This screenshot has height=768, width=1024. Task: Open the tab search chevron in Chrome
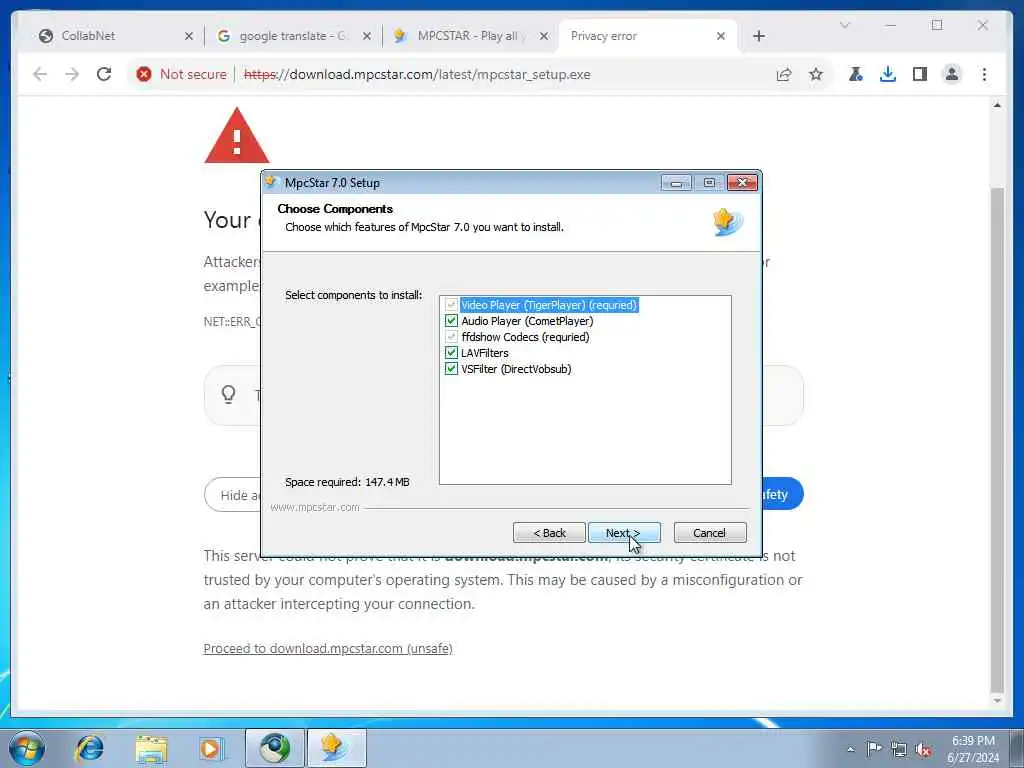[844, 25]
